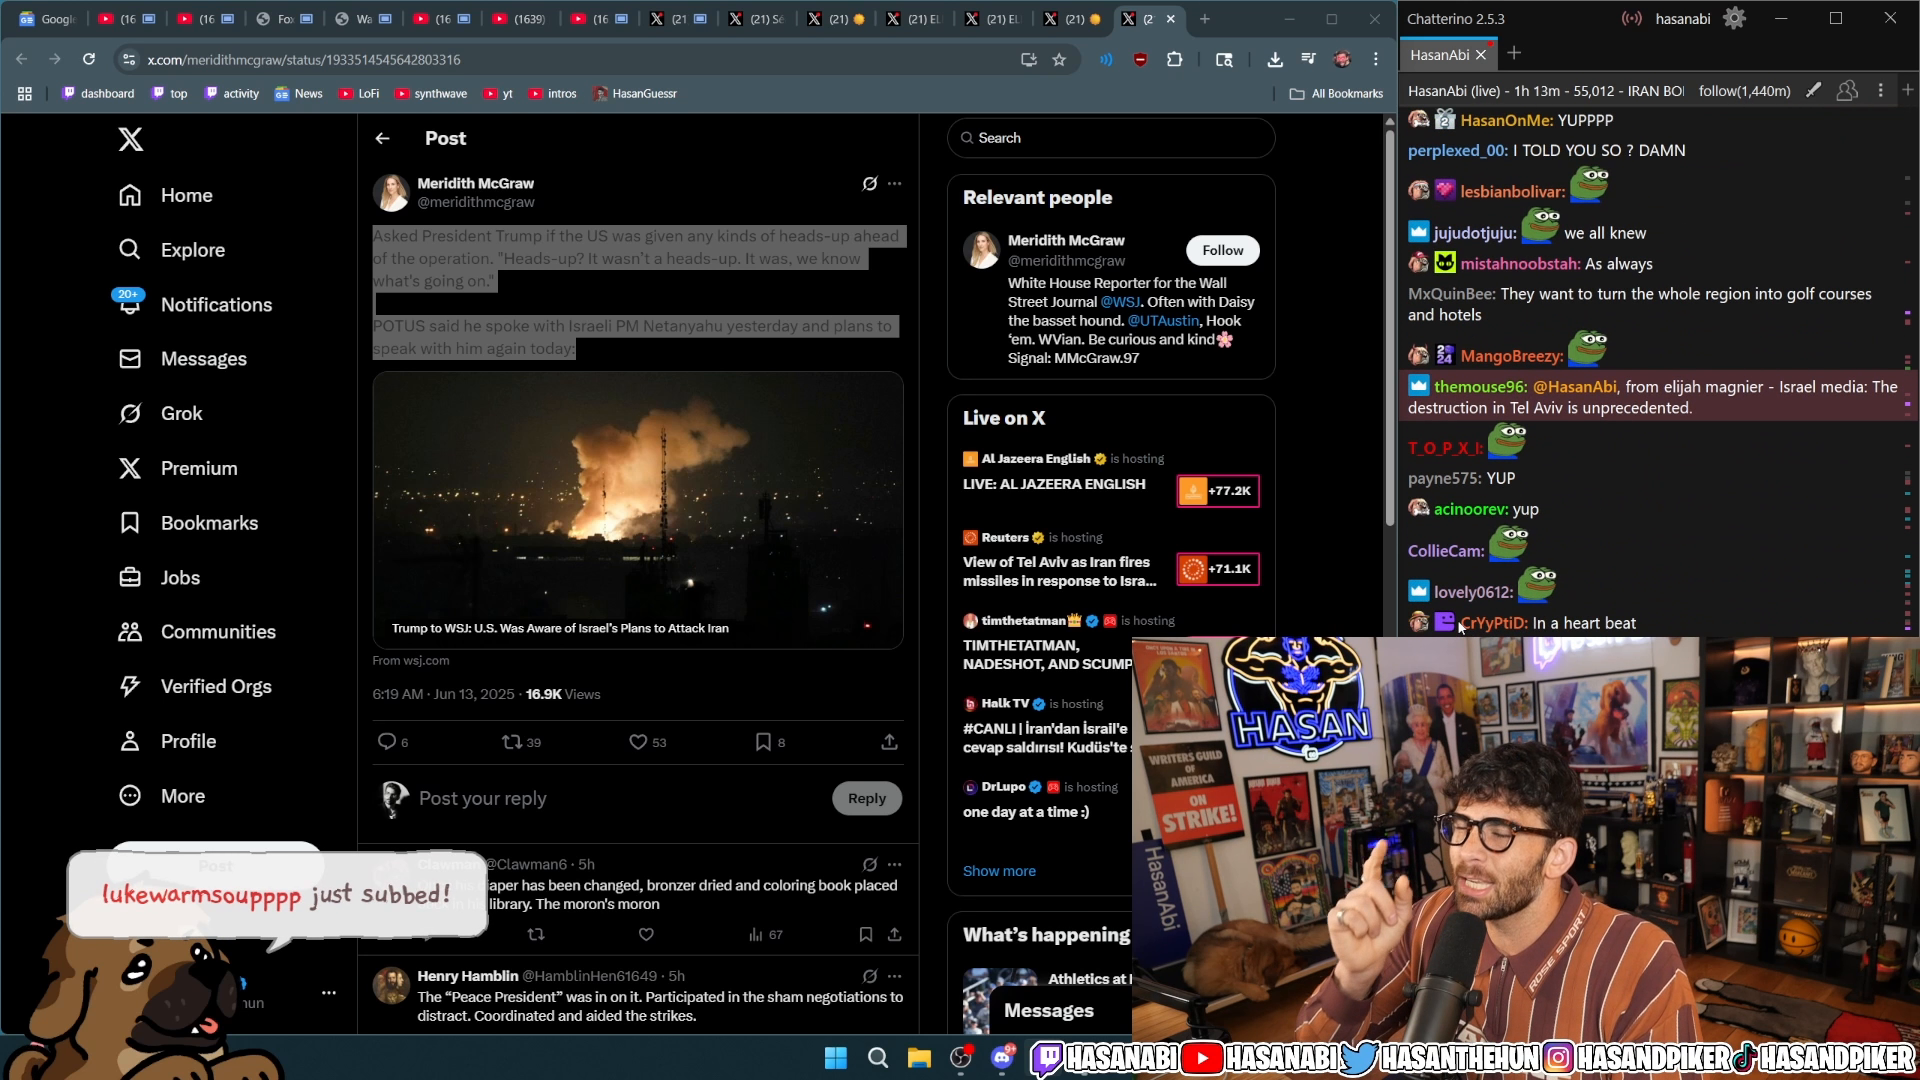Open Grok from the X sidebar
The image size is (1920, 1080).
[x=183, y=413]
